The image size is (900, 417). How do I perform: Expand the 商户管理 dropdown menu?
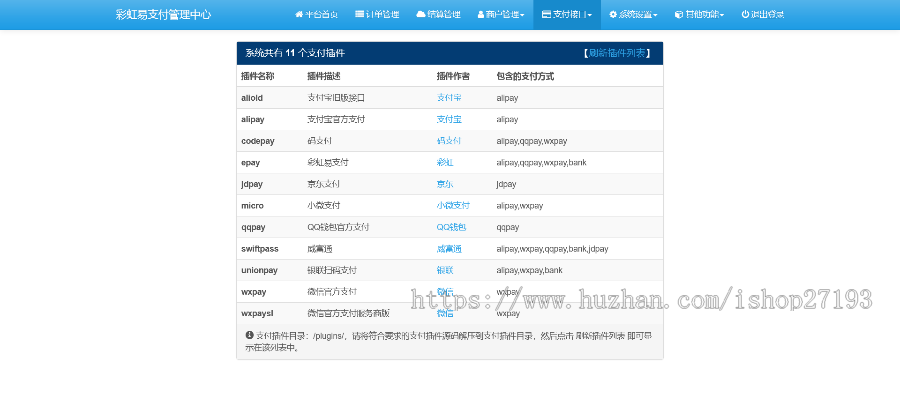501,14
